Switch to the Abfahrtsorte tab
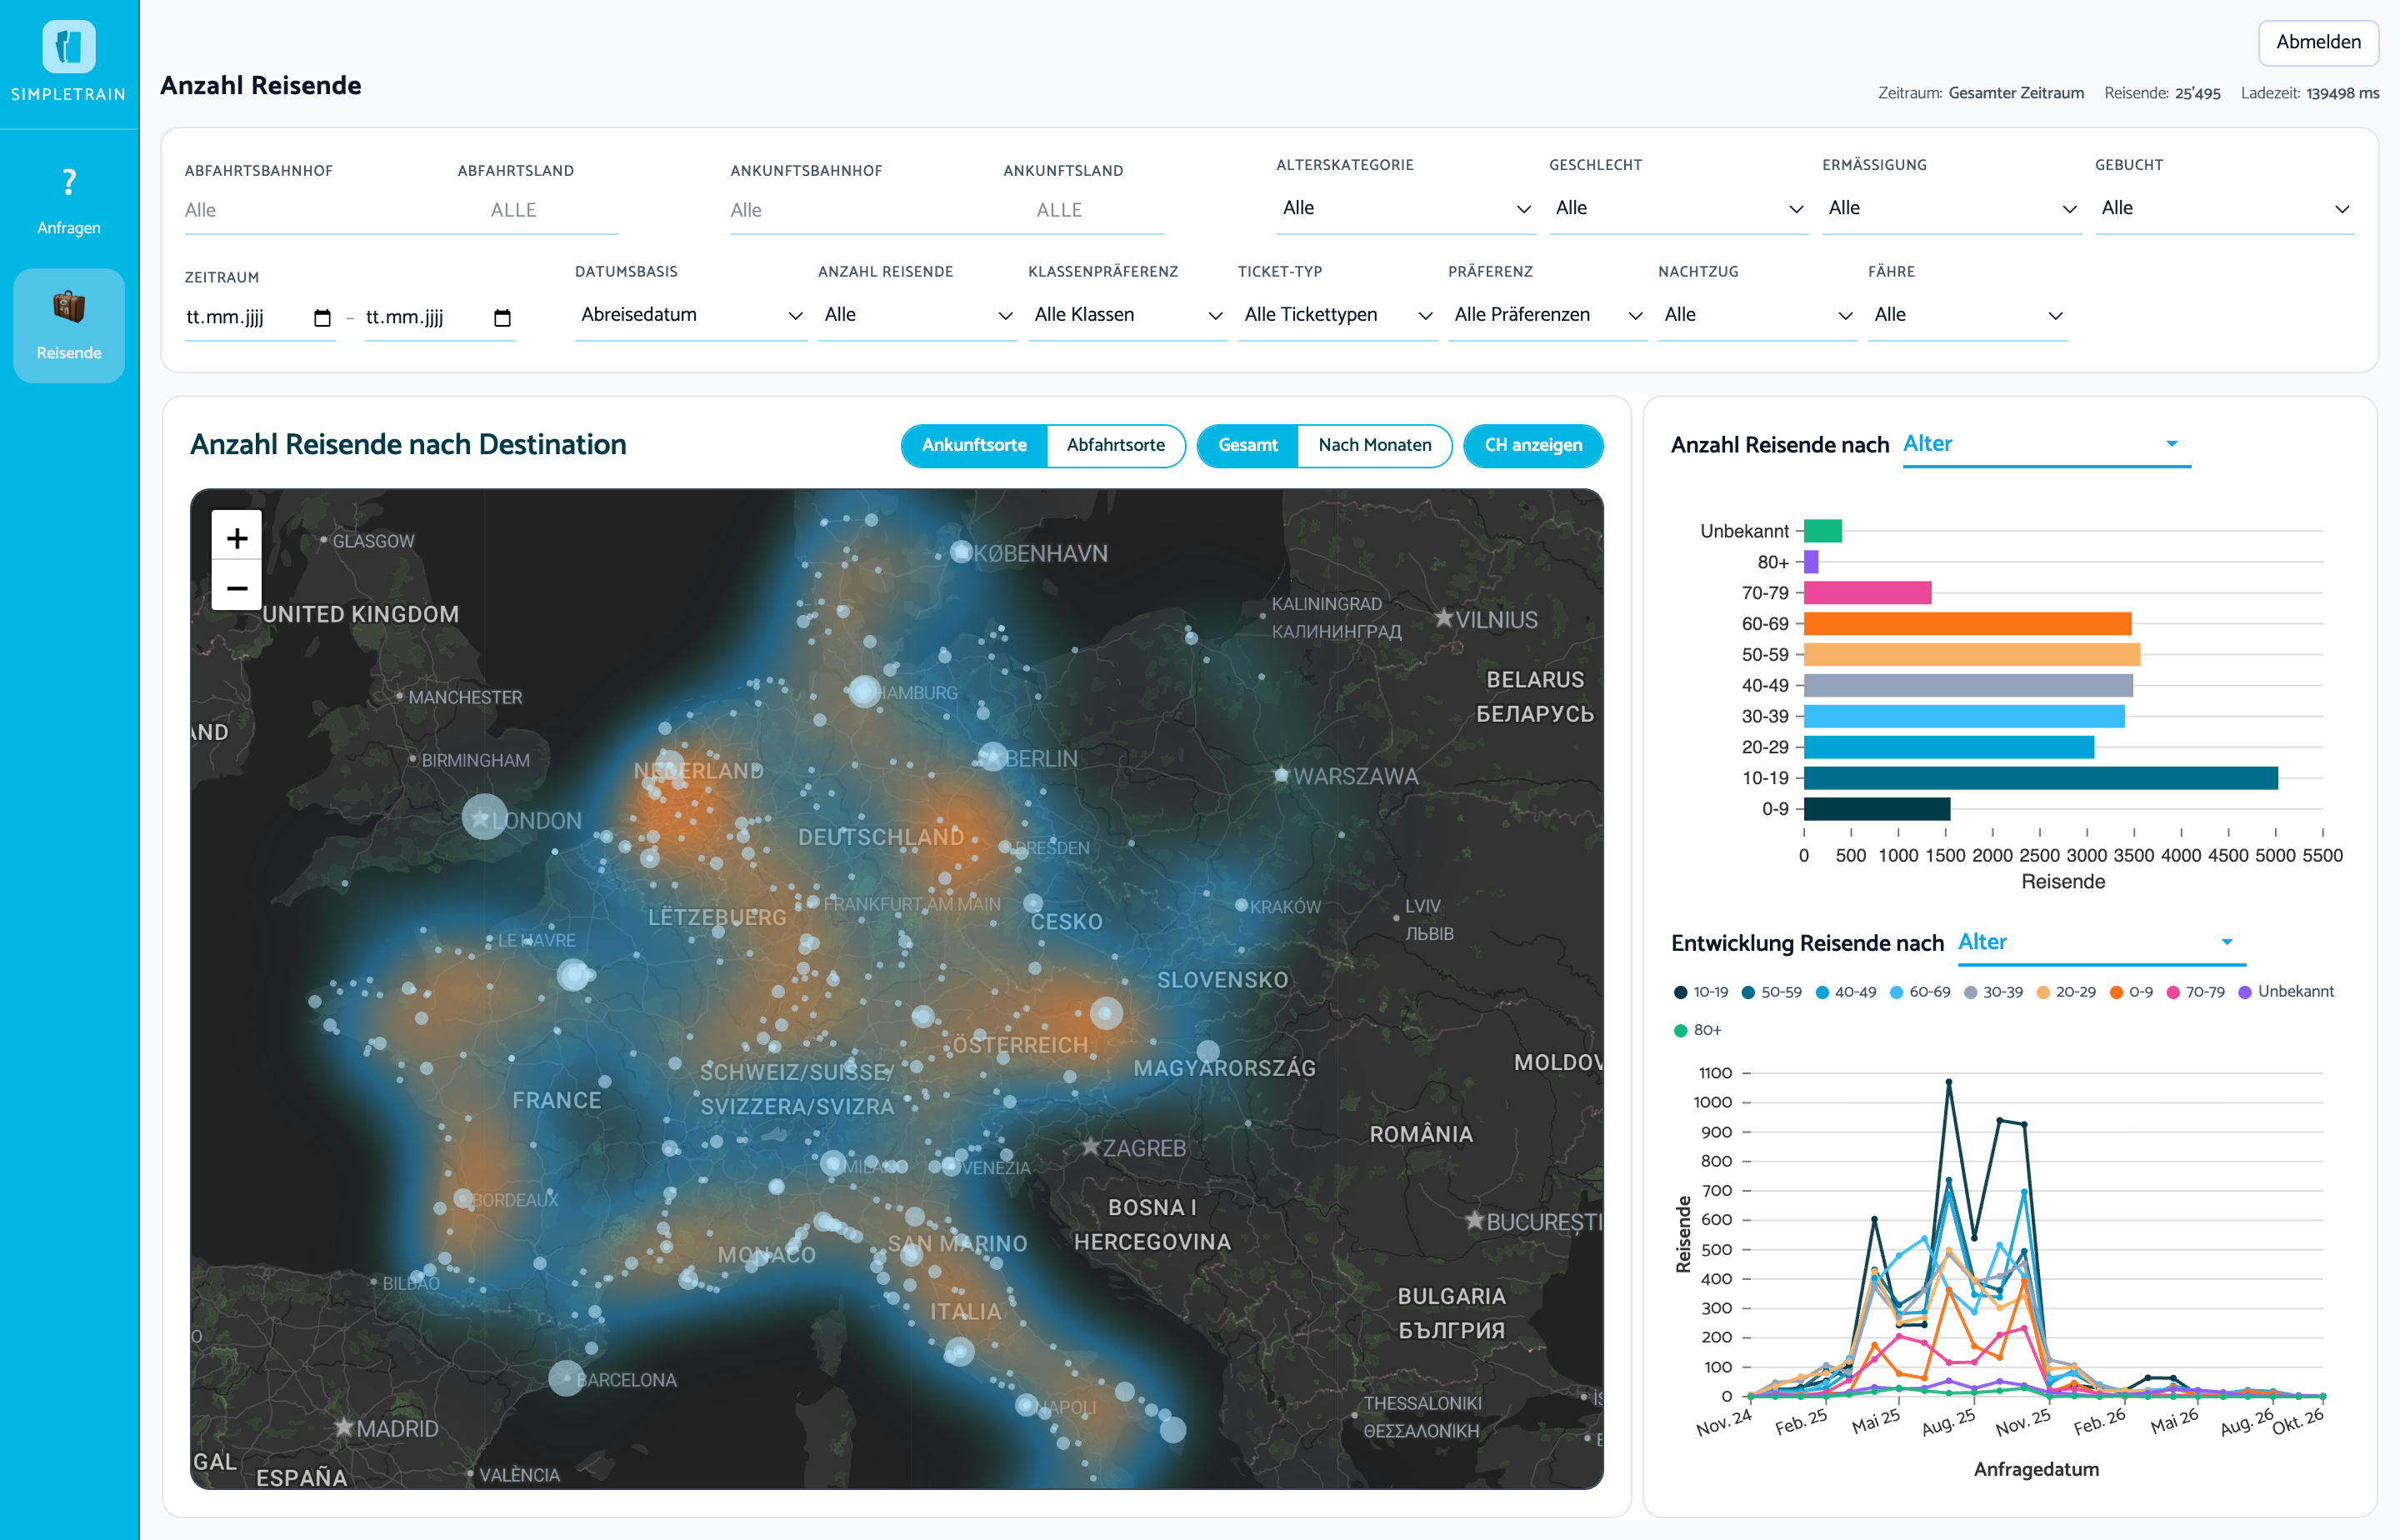The height and width of the screenshot is (1540, 2400). tap(1115, 445)
